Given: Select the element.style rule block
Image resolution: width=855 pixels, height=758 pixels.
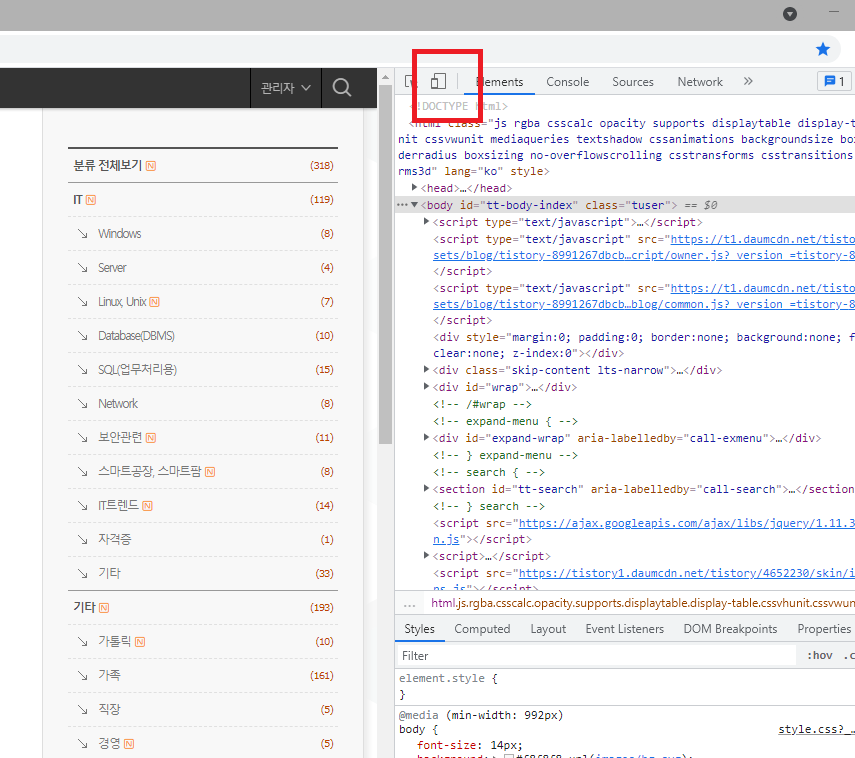Looking at the screenshot, I should pos(625,686).
